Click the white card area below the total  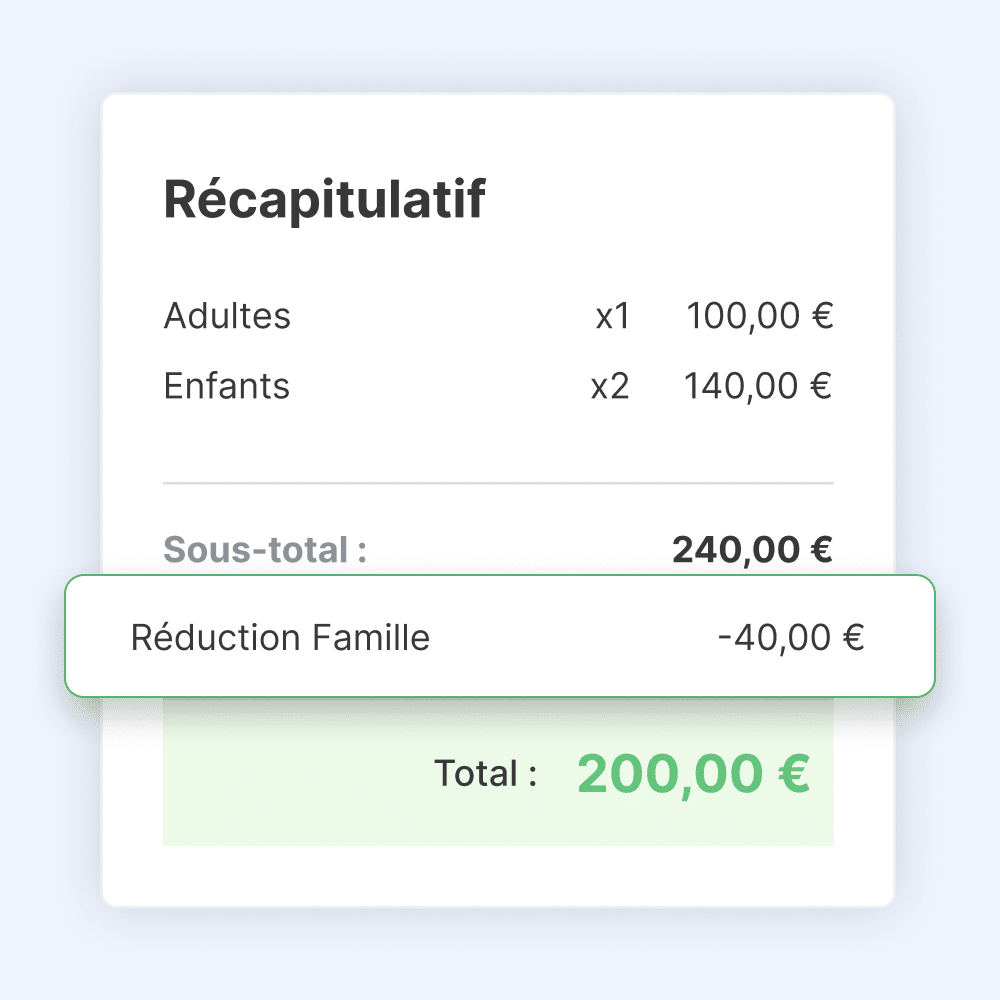(498, 876)
